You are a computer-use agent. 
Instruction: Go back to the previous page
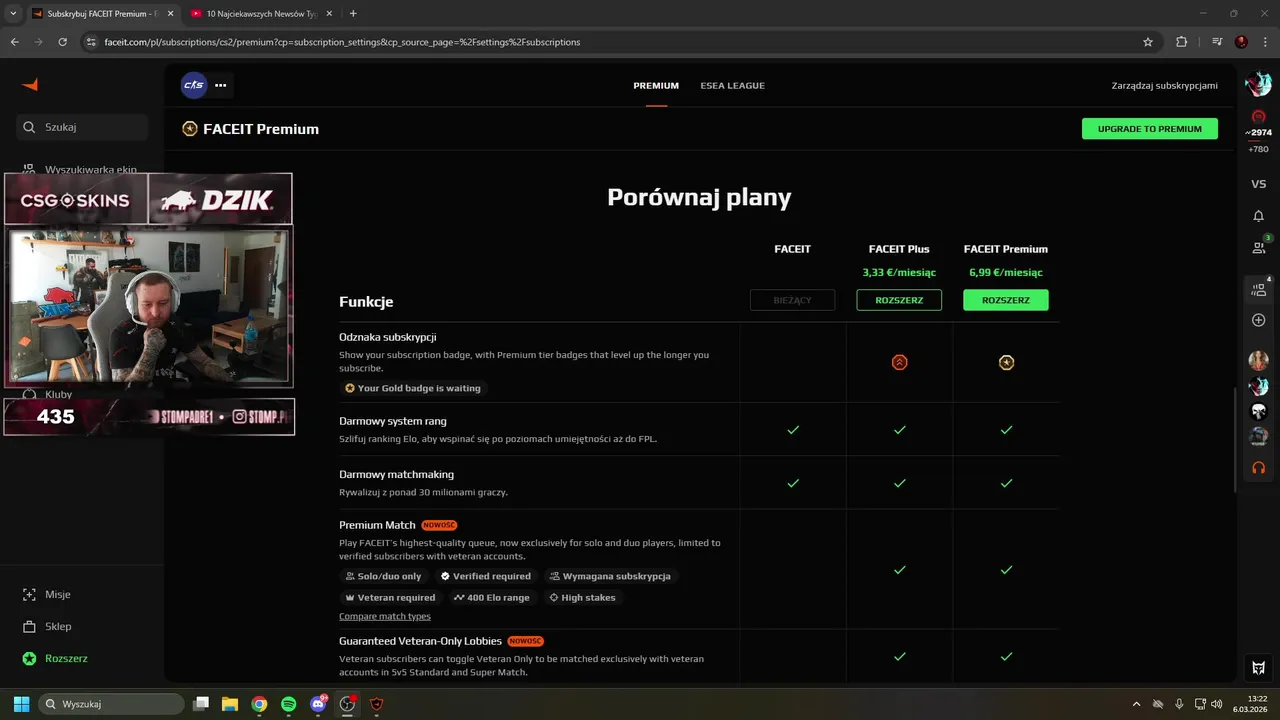point(14,42)
